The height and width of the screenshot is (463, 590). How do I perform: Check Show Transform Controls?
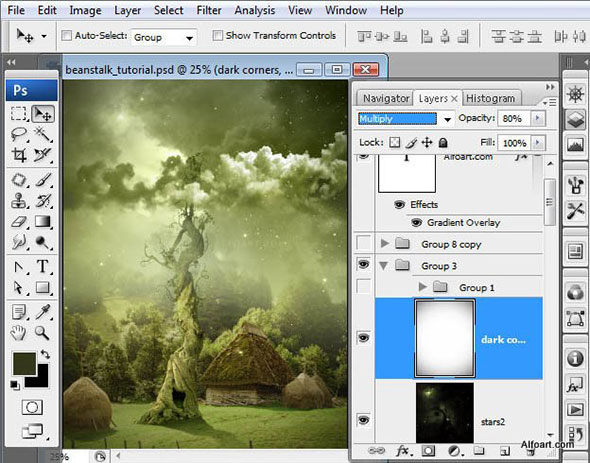coord(217,35)
